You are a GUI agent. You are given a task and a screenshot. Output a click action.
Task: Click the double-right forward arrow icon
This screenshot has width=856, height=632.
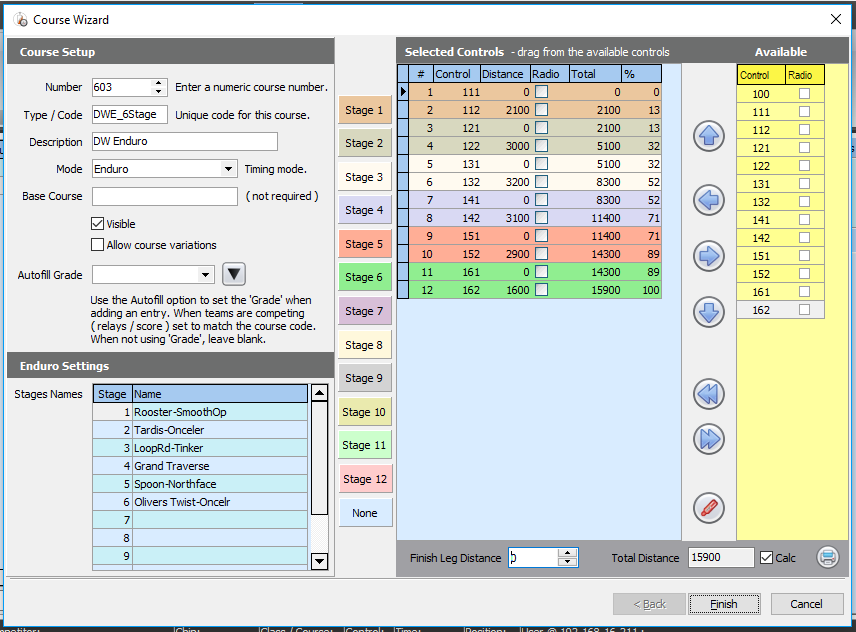709,439
